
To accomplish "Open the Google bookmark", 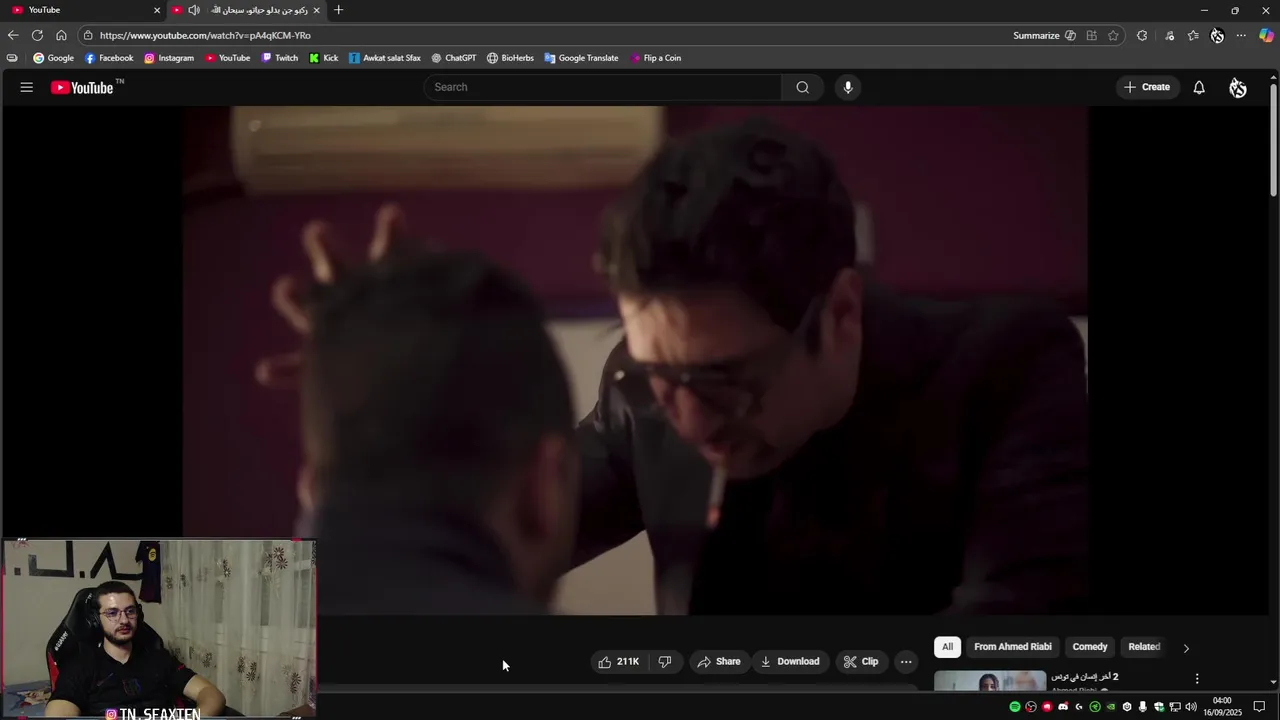I will (x=54, y=58).
